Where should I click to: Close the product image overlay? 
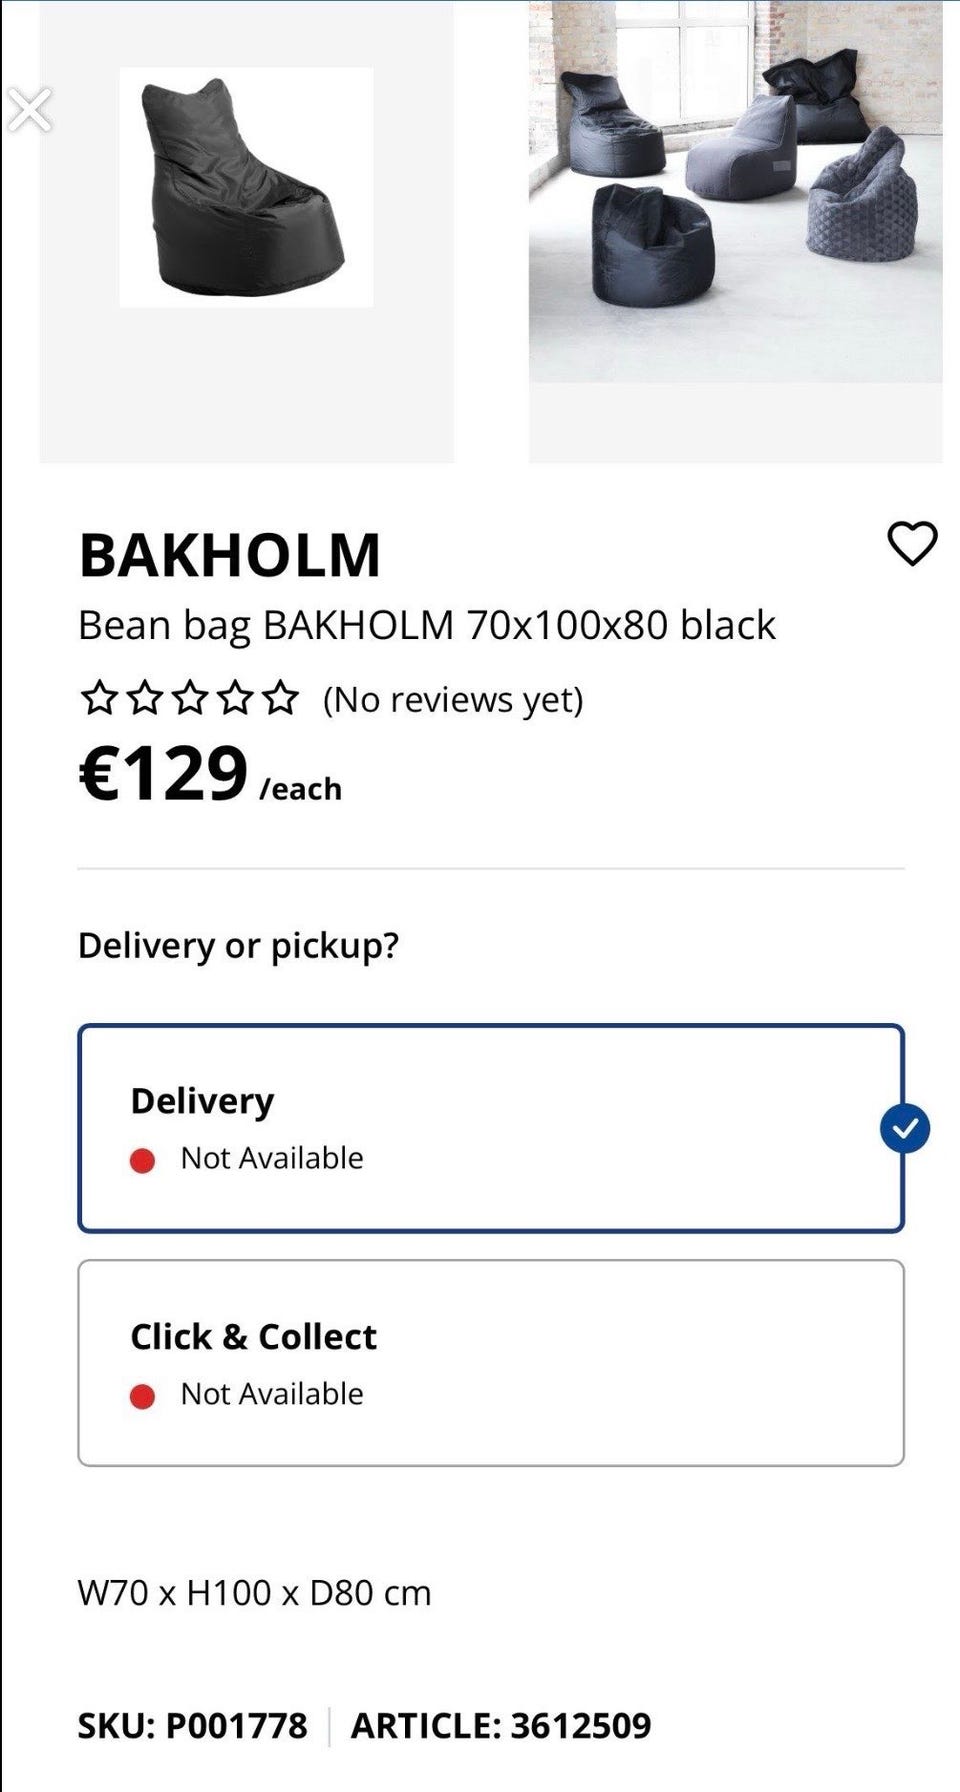click(x=29, y=110)
